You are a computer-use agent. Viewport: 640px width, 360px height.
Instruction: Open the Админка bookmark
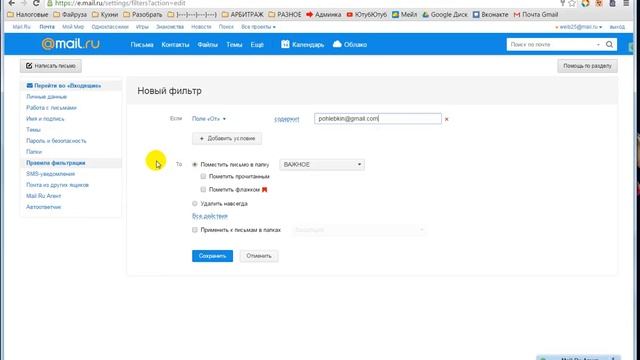pyautogui.click(x=324, y=14)
